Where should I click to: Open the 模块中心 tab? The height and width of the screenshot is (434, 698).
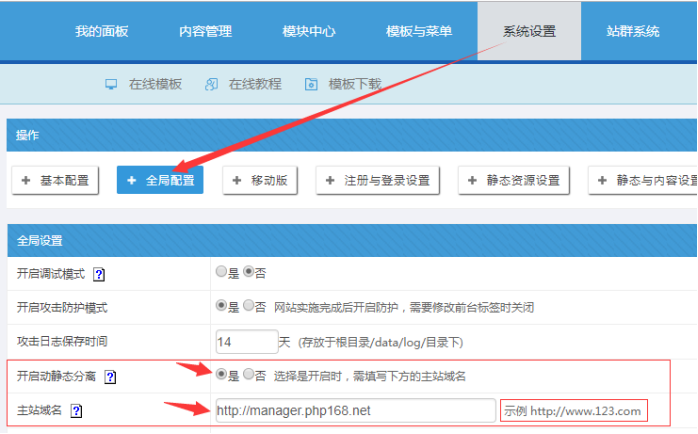click(x=309, y=31)
